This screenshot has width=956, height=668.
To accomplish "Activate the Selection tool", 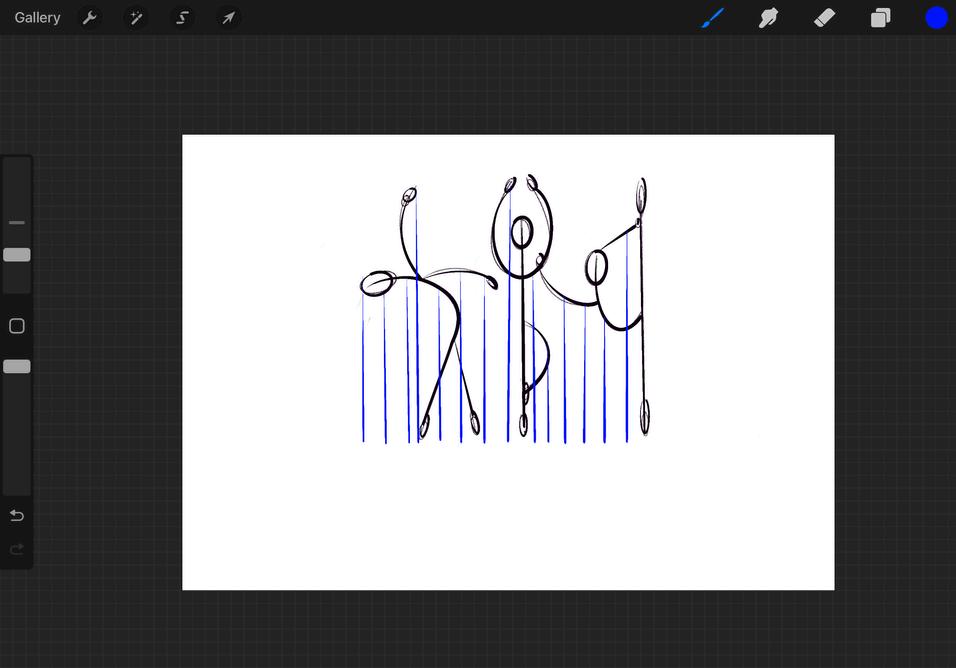I will pos(182,18).
